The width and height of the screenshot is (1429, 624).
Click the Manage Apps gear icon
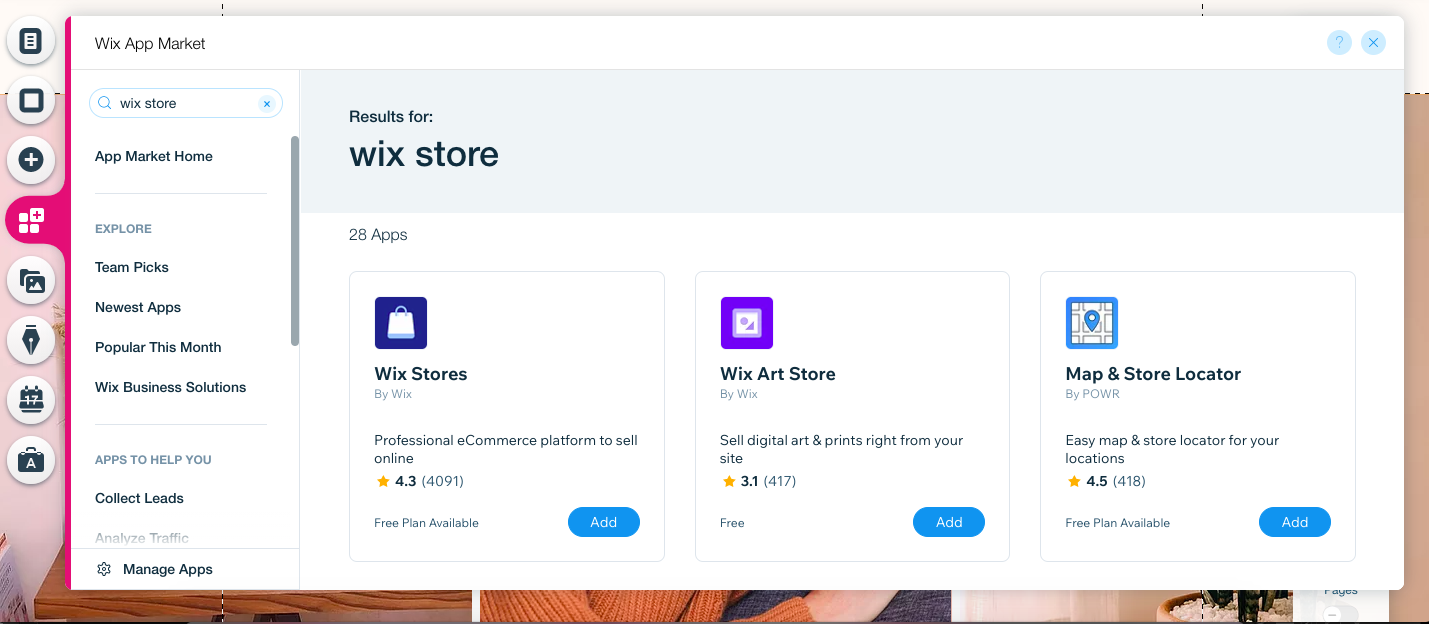tap(104, 569)
